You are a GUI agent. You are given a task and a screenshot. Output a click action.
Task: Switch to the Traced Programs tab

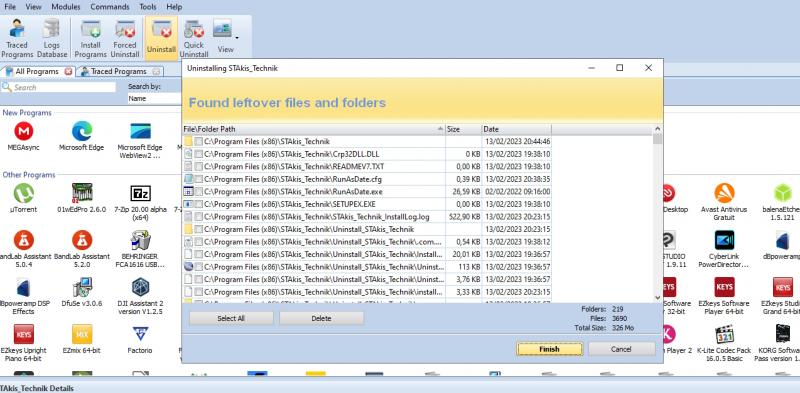(x=119, y=71)
